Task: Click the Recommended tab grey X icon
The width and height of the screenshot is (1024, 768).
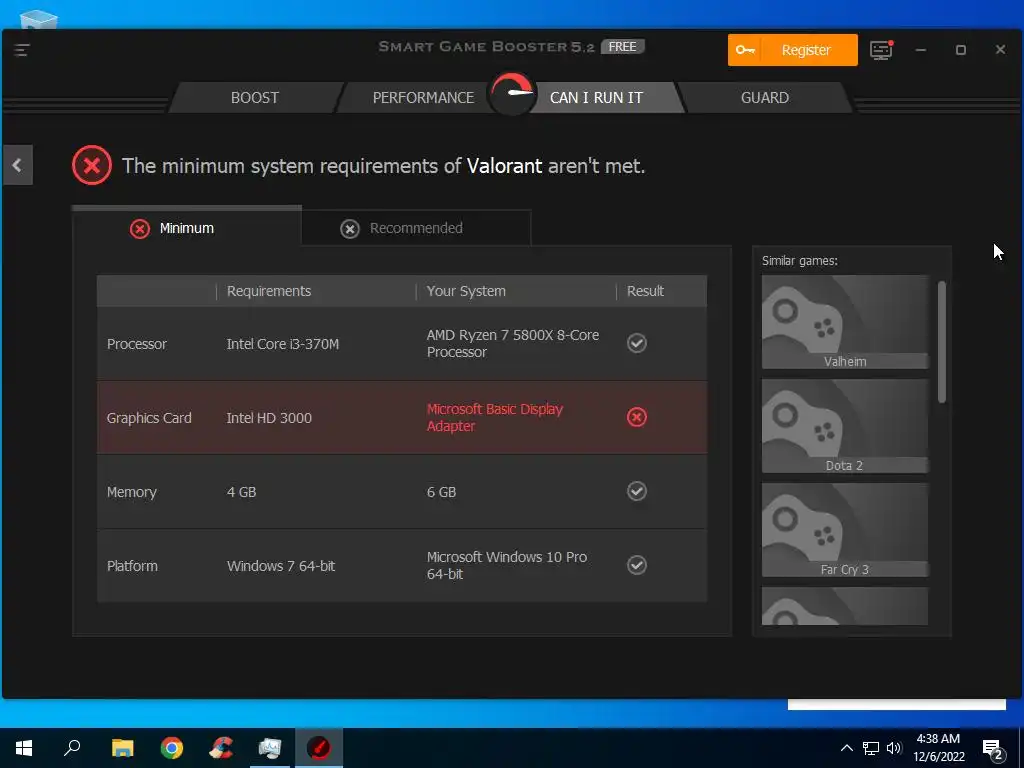Action: click(x=350, y=229)
